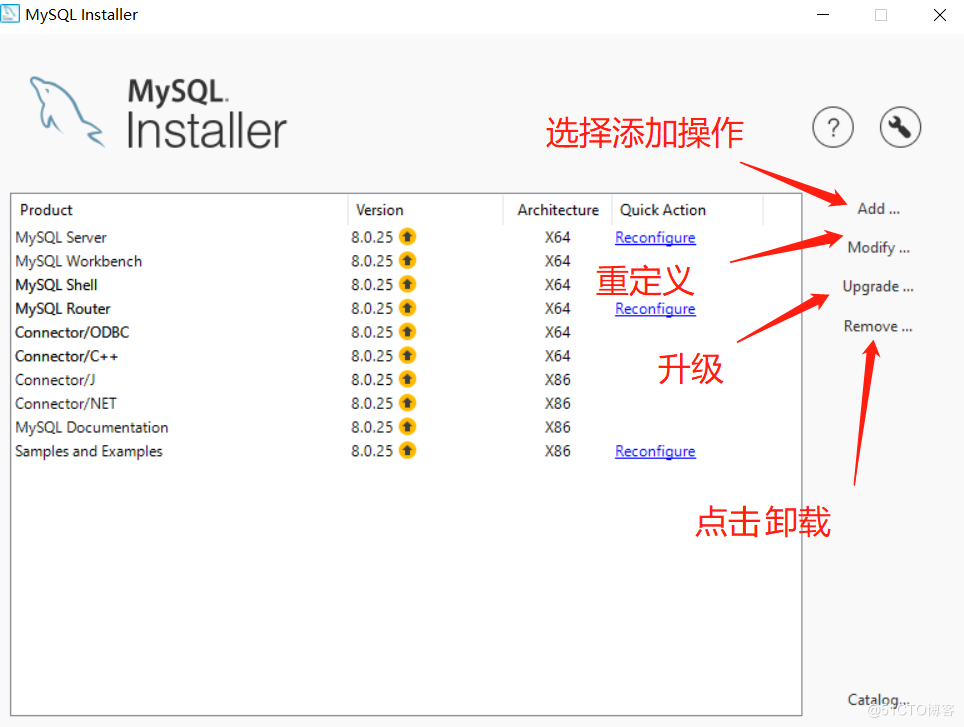Image resolution: width=964 pixels, height=727 pixels.
Task: Click upgrade arrow icon for Connector/C++
Action: pos(407,355)
